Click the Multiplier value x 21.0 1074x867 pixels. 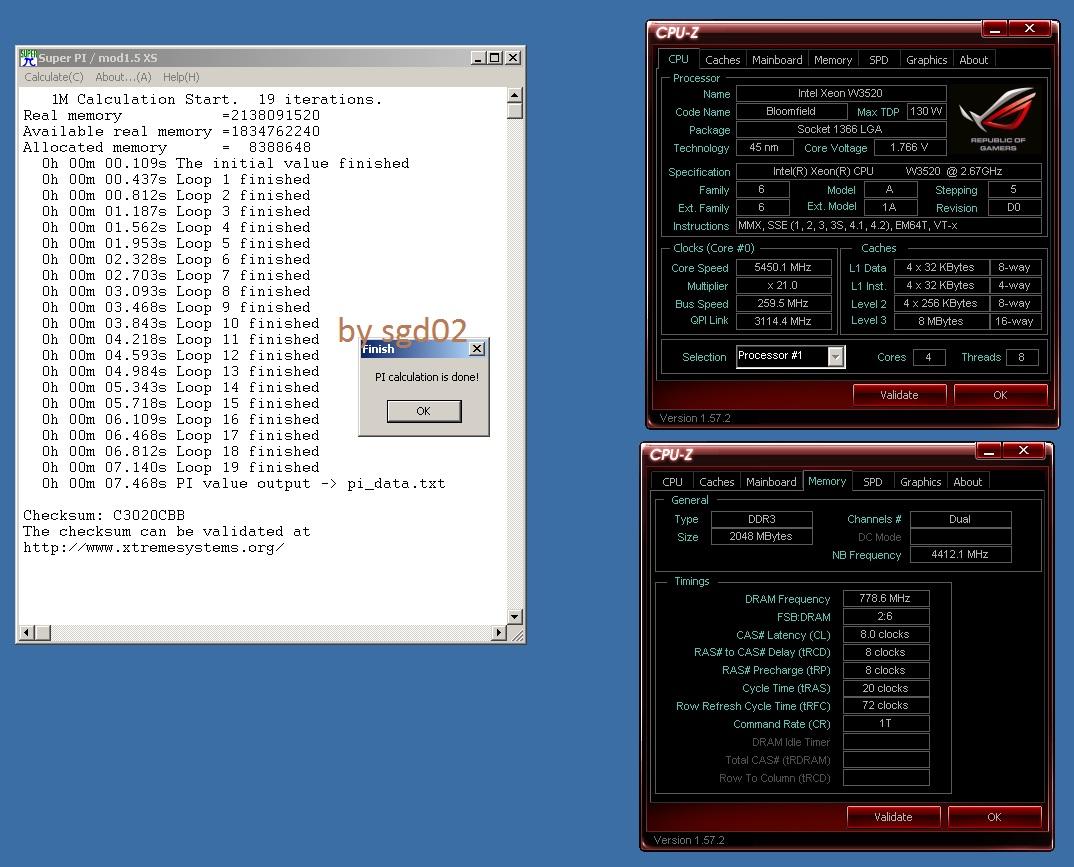pos(783,285)
